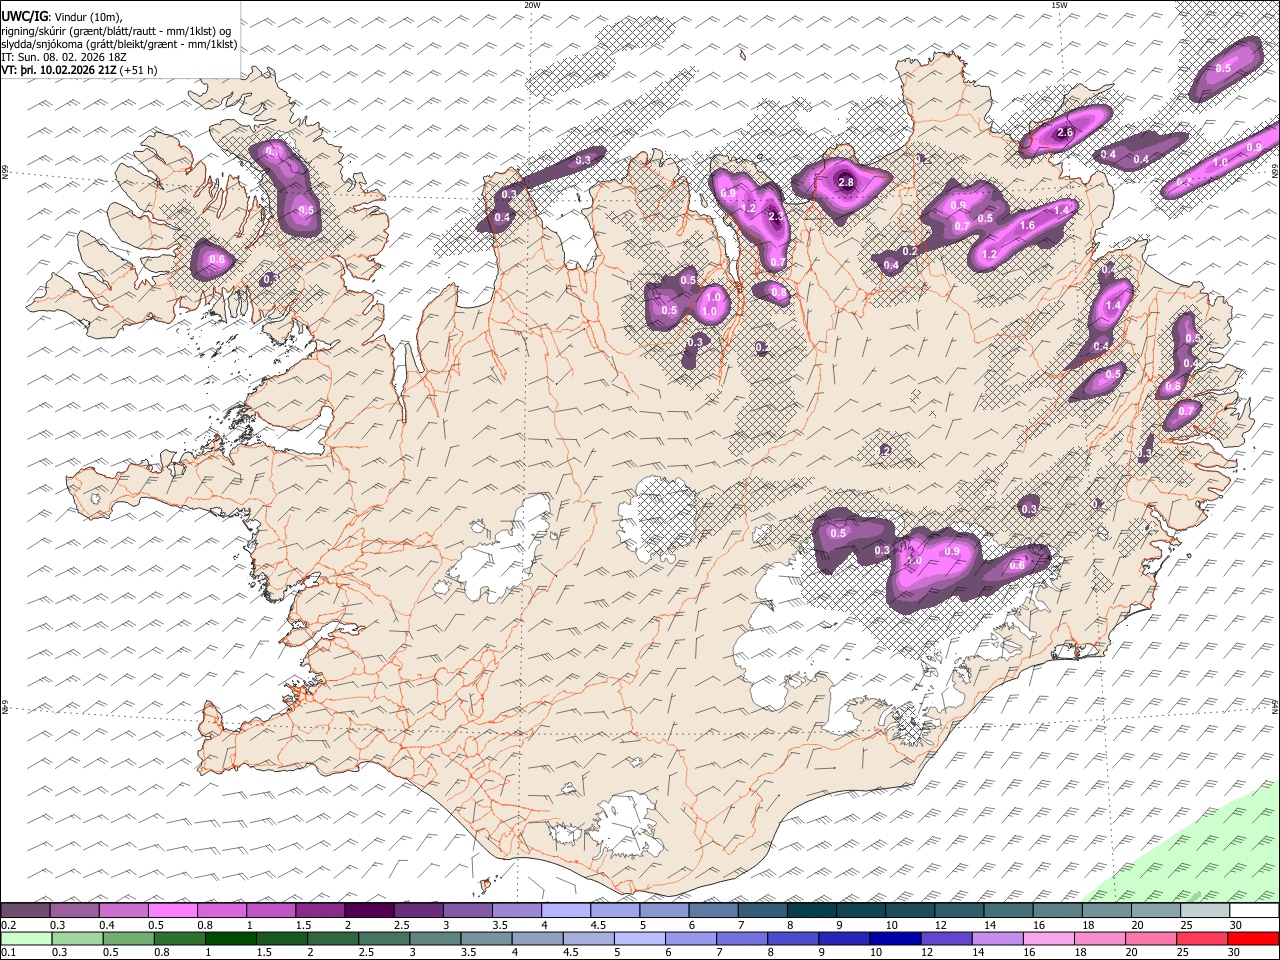Click the '0.2' label in upper legend
This screenshot has width=1280, height=960.
pyautogui.click(x=7, y=925)
